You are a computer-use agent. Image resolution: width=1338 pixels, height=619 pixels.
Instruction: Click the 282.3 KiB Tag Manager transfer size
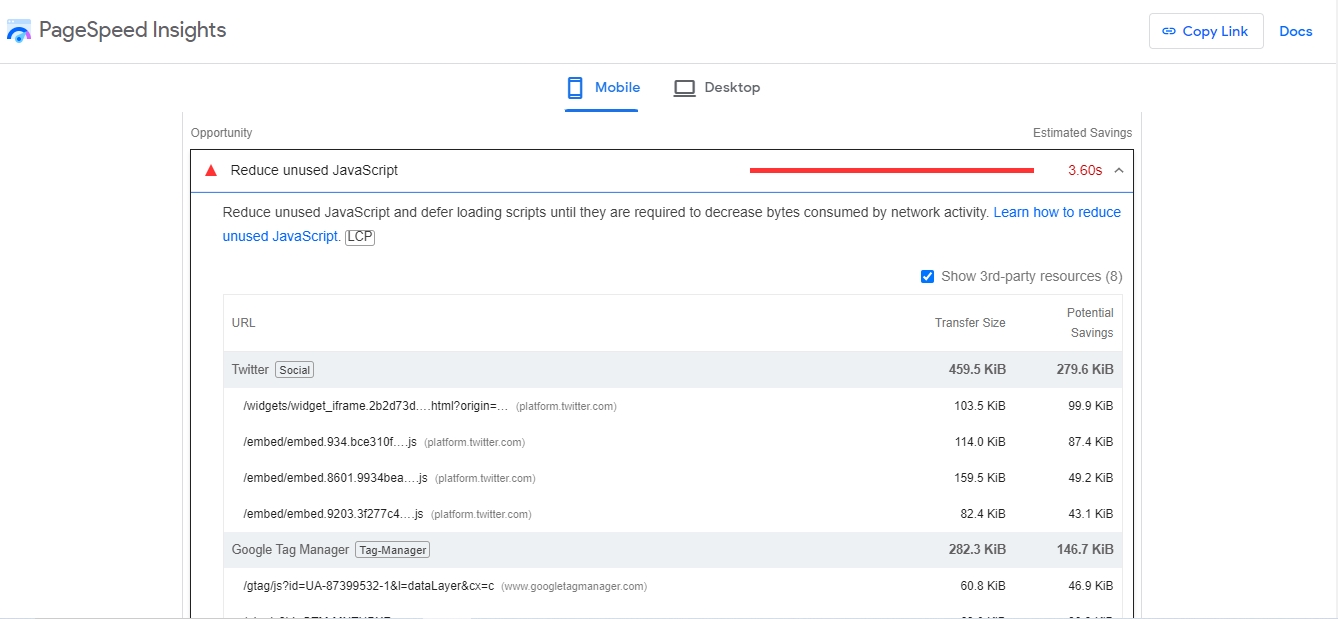977,550
